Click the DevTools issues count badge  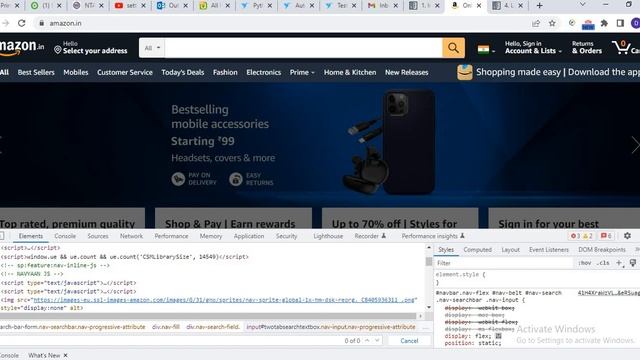point(606,236)
